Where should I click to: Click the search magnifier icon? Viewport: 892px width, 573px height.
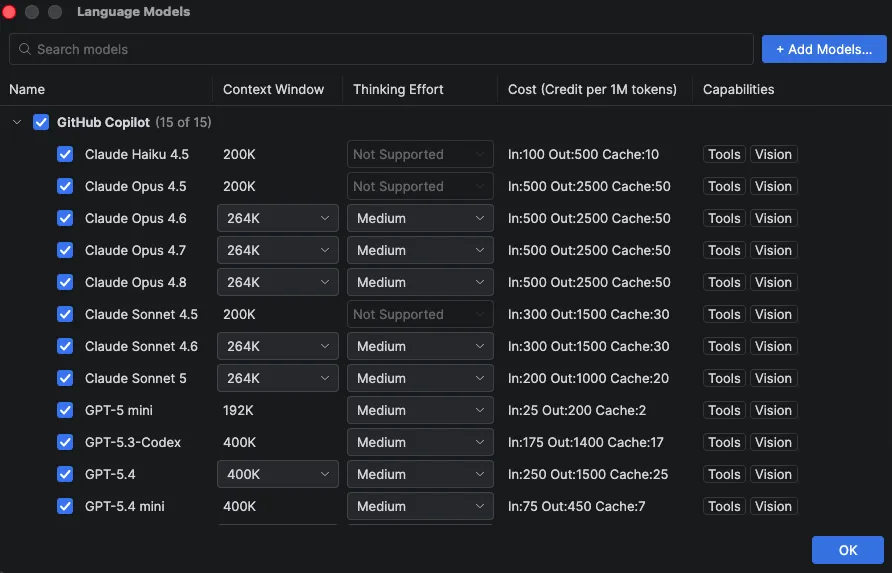(x=24, y=49)
